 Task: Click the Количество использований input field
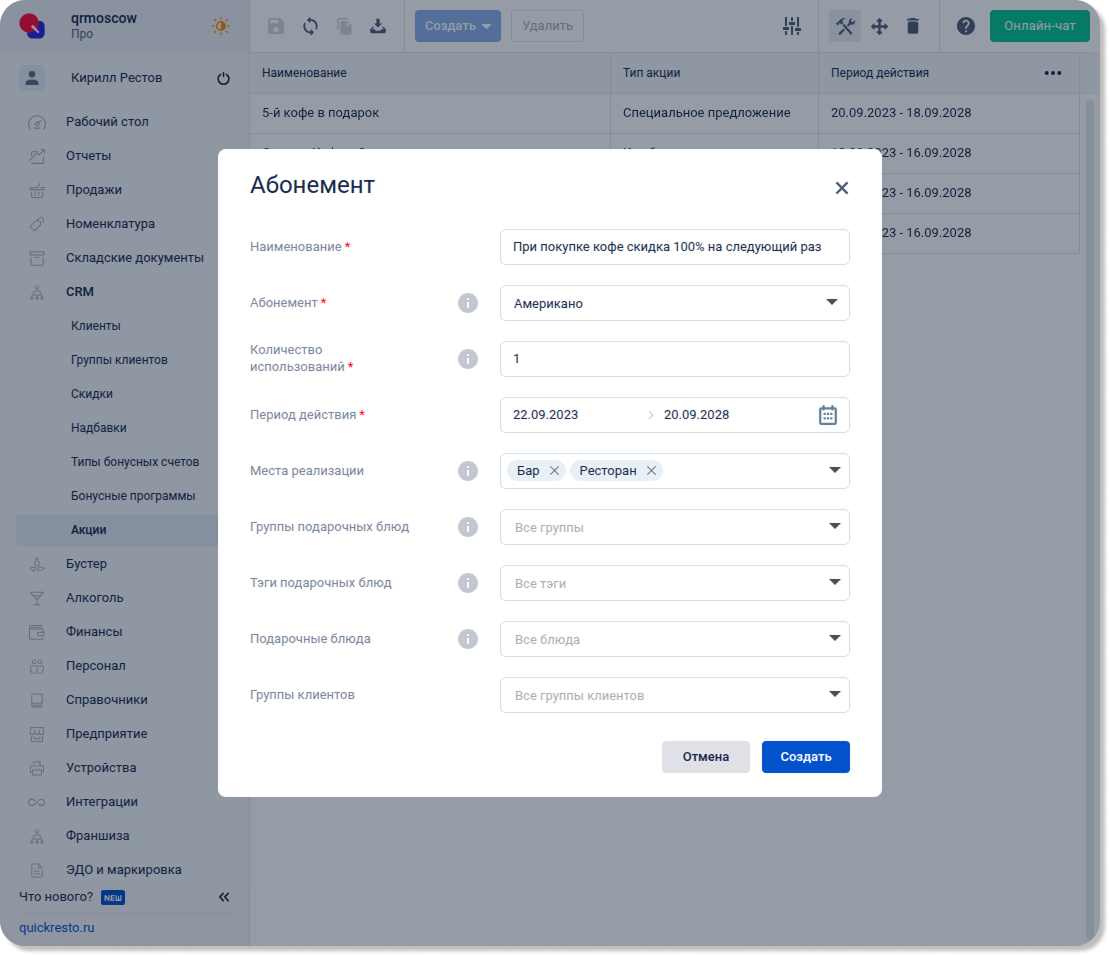tap(674, 359)
